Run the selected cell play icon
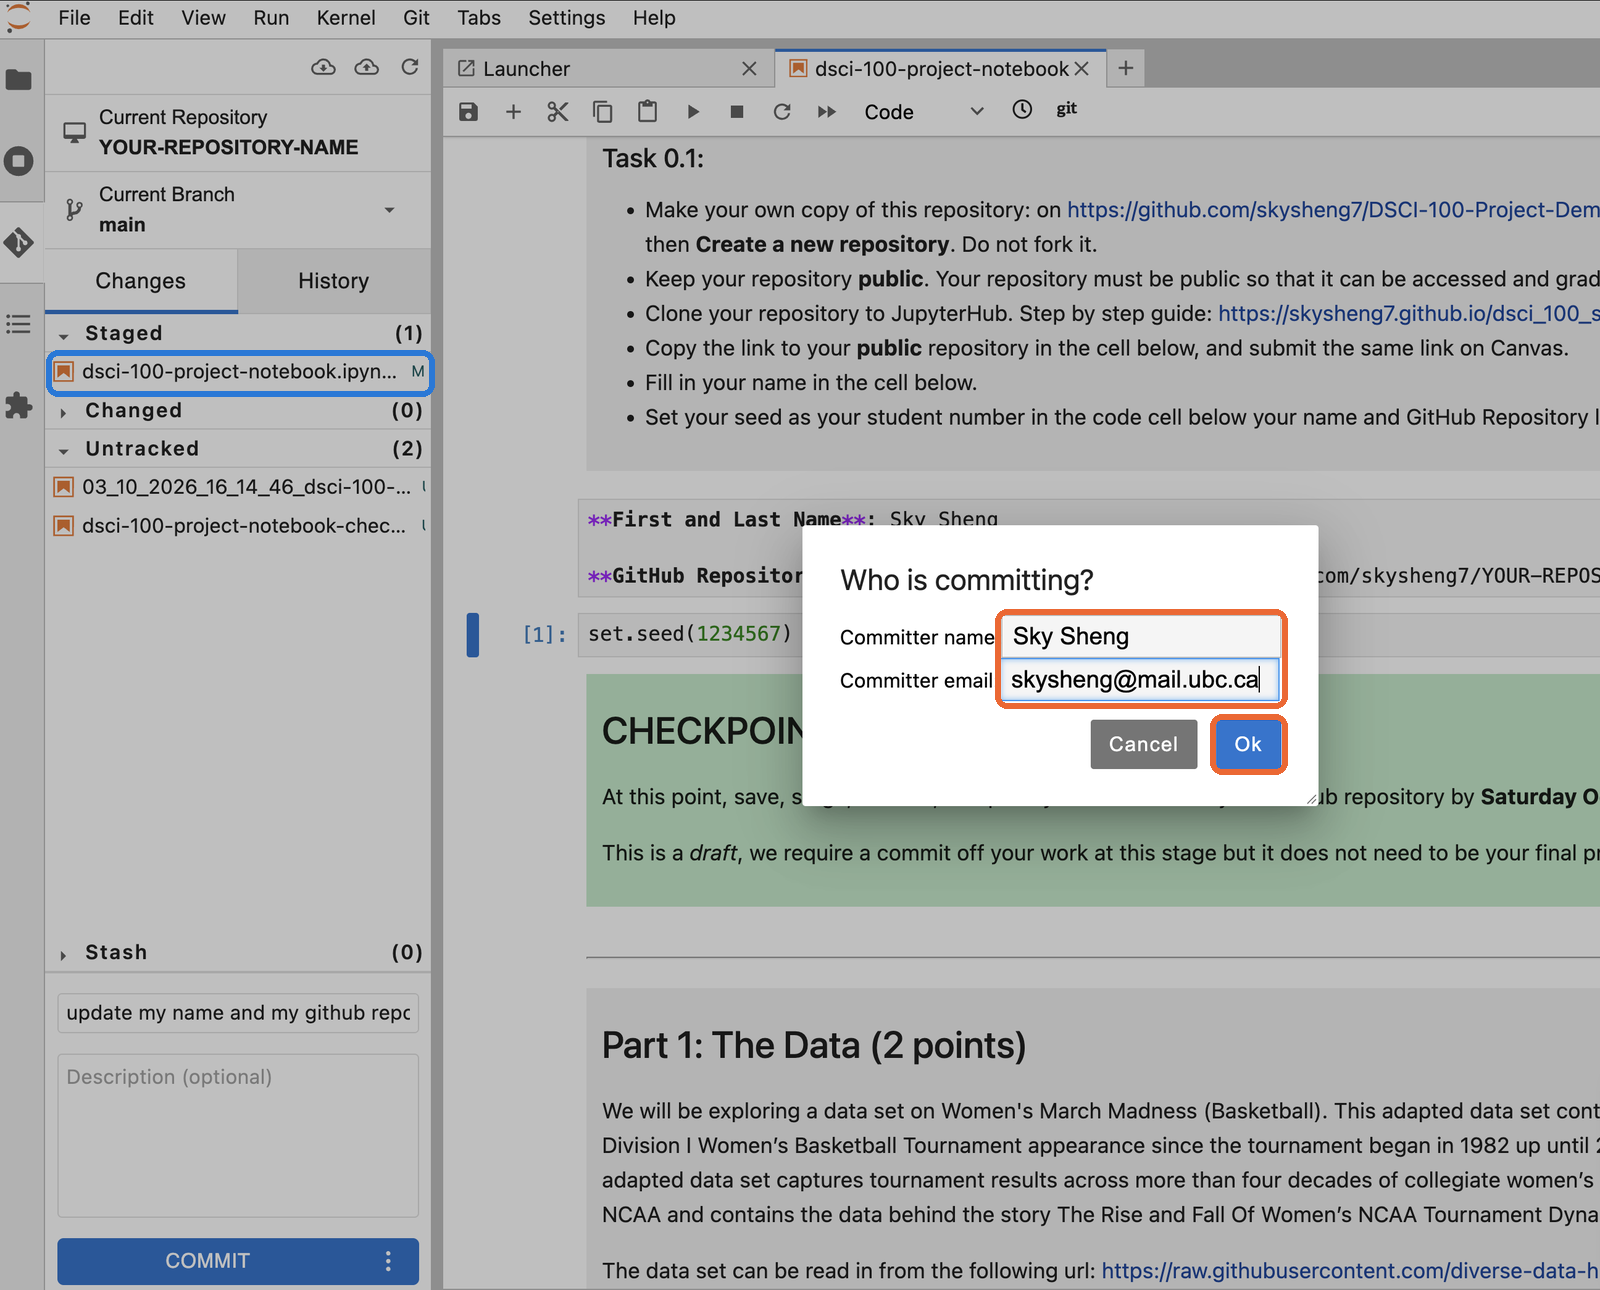 click(693, 112)
